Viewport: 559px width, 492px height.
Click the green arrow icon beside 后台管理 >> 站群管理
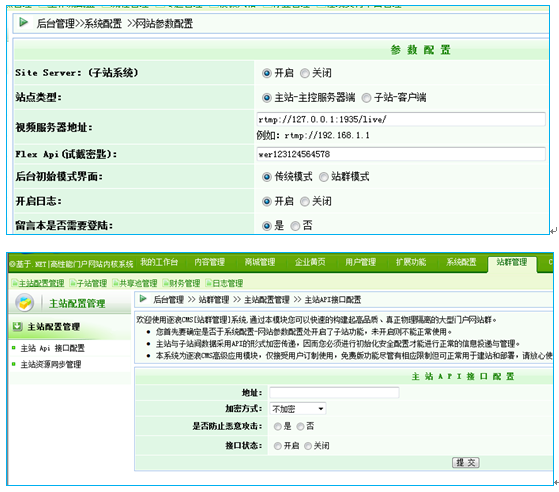[x=143, y=298]
